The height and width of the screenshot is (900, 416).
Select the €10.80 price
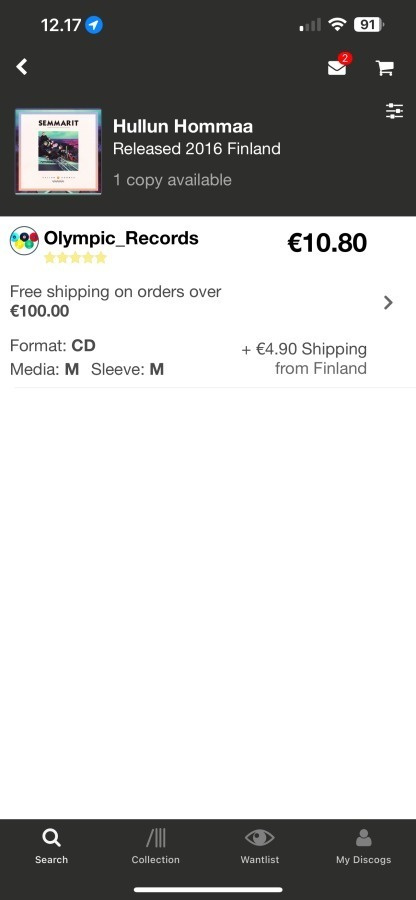click(326, 243)
